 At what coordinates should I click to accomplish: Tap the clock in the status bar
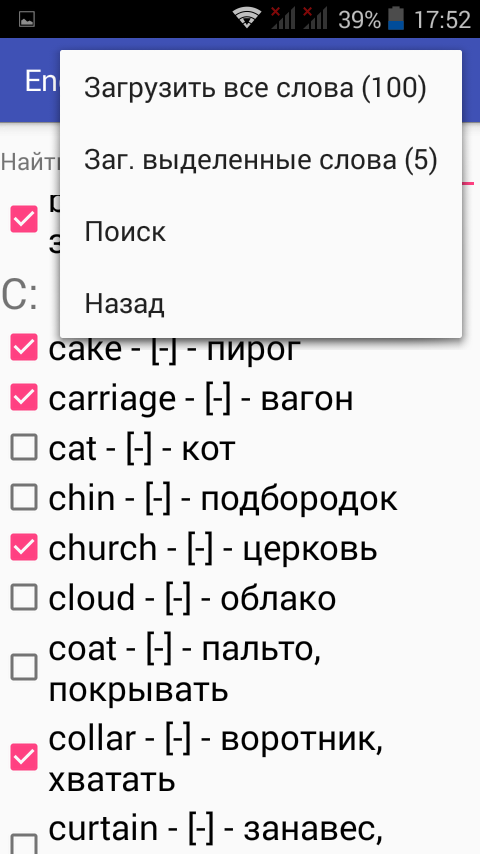pos(442,20)
